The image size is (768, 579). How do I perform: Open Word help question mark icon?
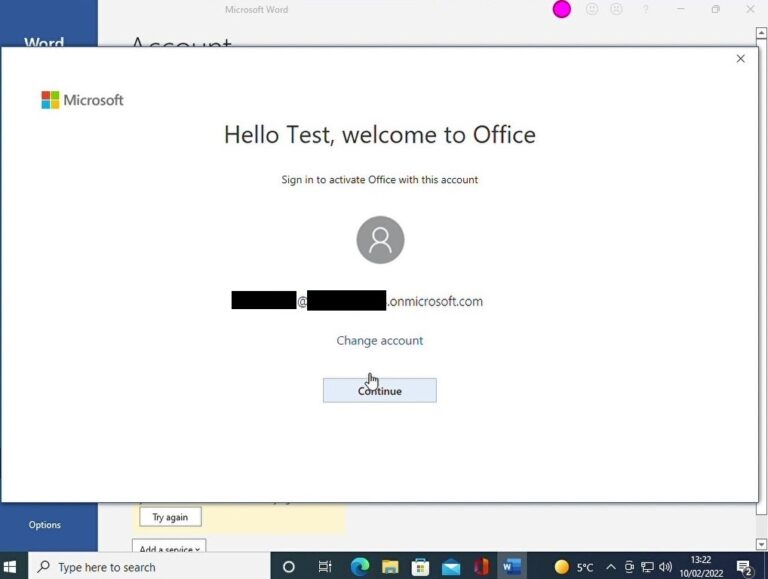click(x=646, y=9)
